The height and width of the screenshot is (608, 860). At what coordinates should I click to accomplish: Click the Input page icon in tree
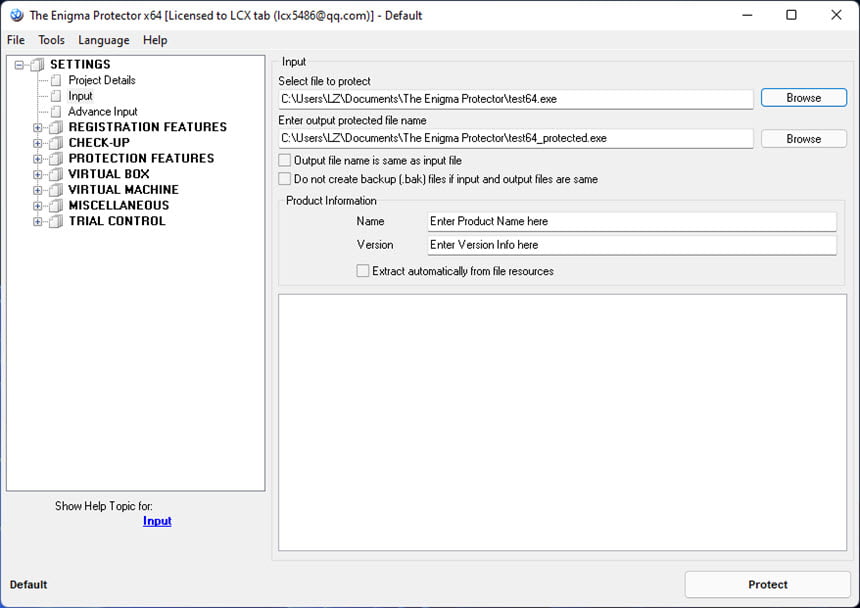(x=56, y=96)
